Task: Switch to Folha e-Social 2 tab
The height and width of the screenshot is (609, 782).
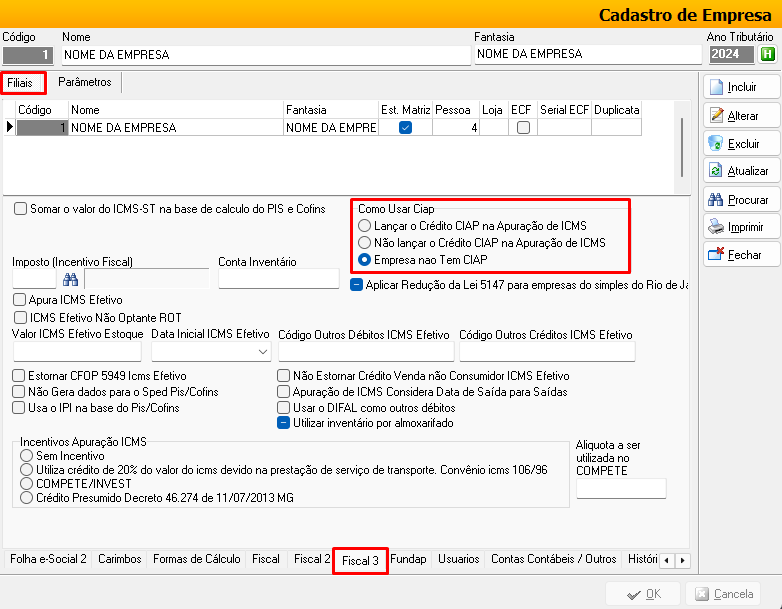Action: click(x=48, y=559)
